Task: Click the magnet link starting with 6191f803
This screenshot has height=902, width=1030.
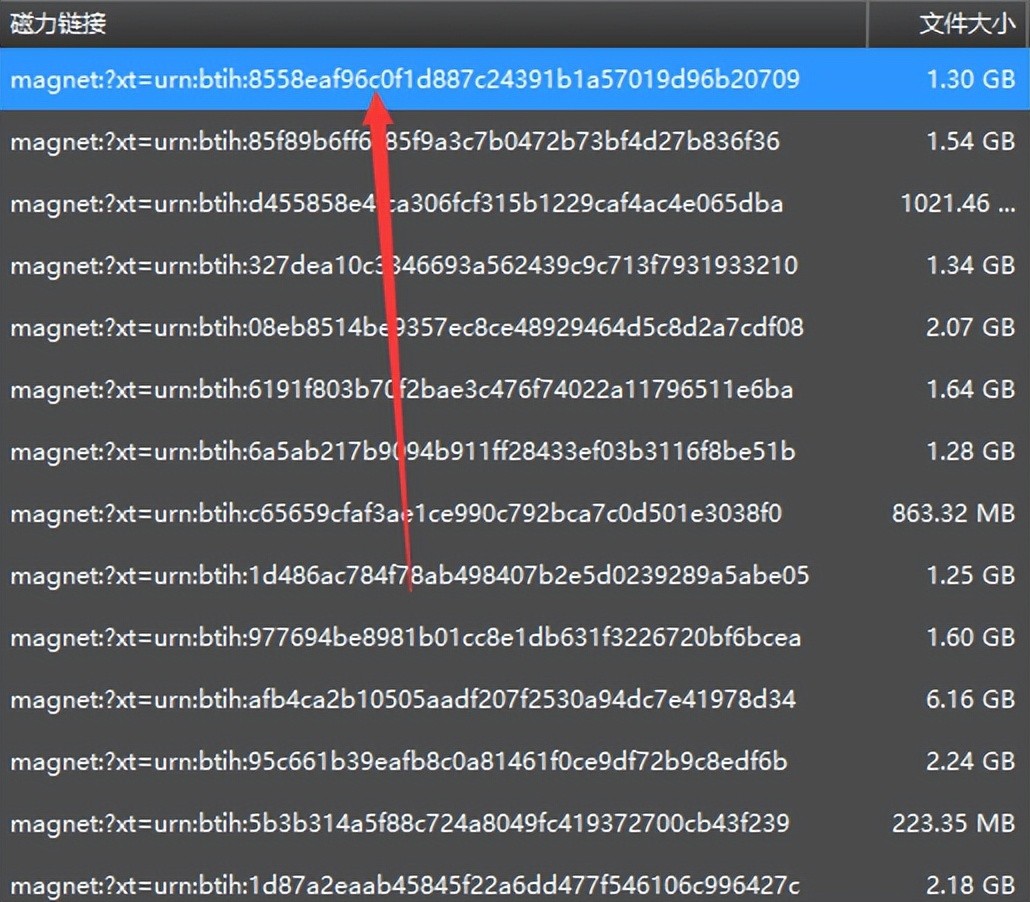Action: coord(401,390)
